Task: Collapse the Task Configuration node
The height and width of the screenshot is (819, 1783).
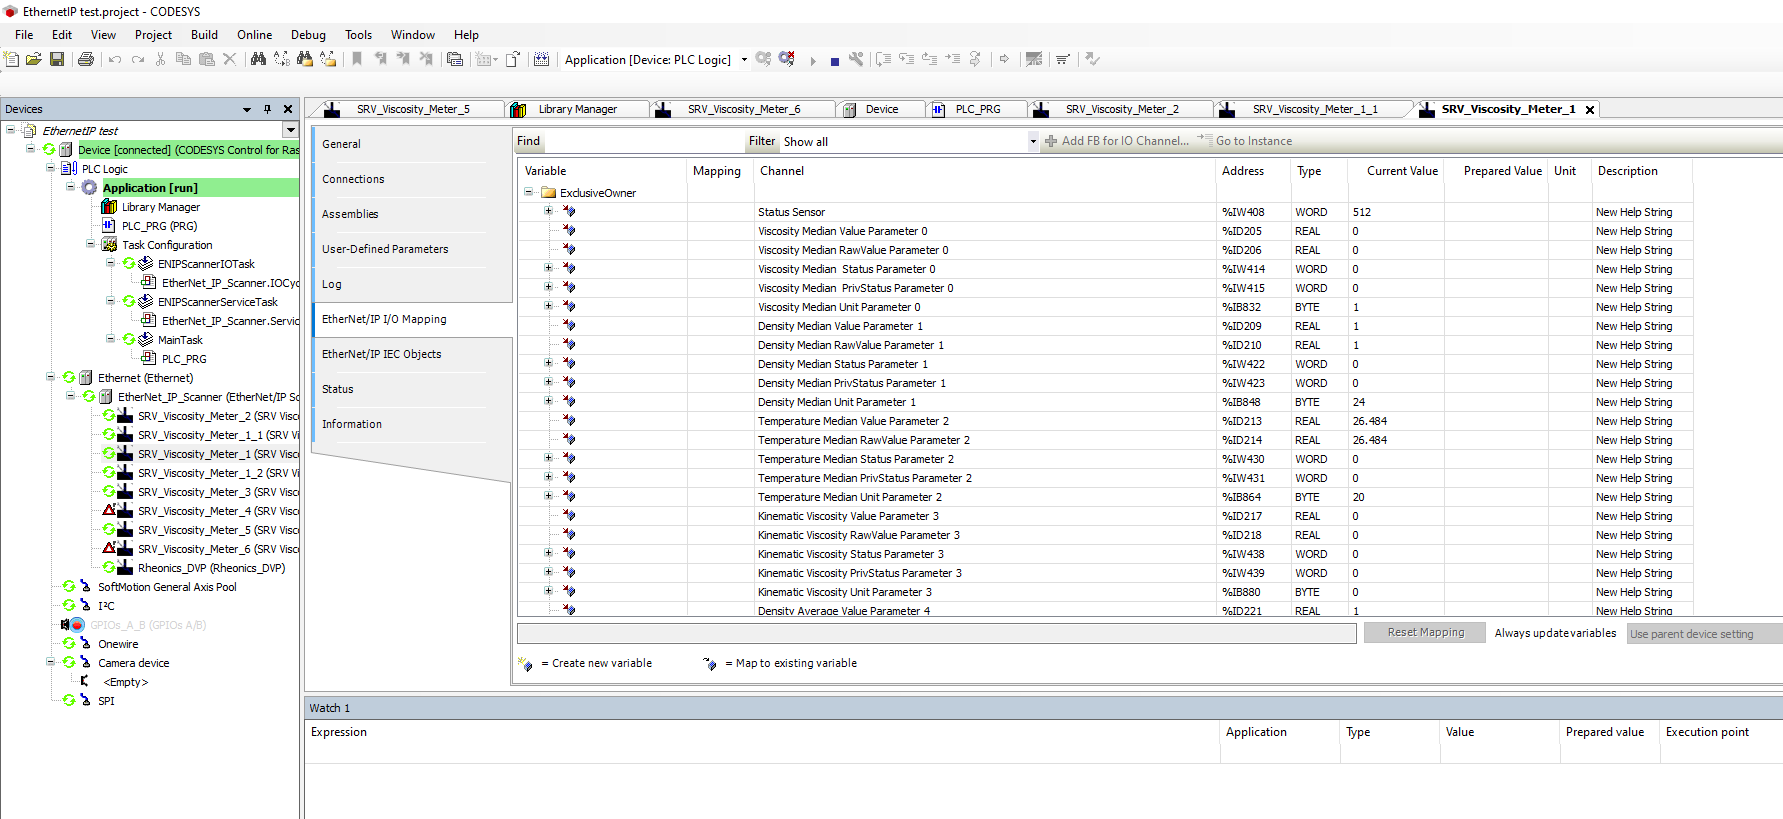Action: click(91, 244)
